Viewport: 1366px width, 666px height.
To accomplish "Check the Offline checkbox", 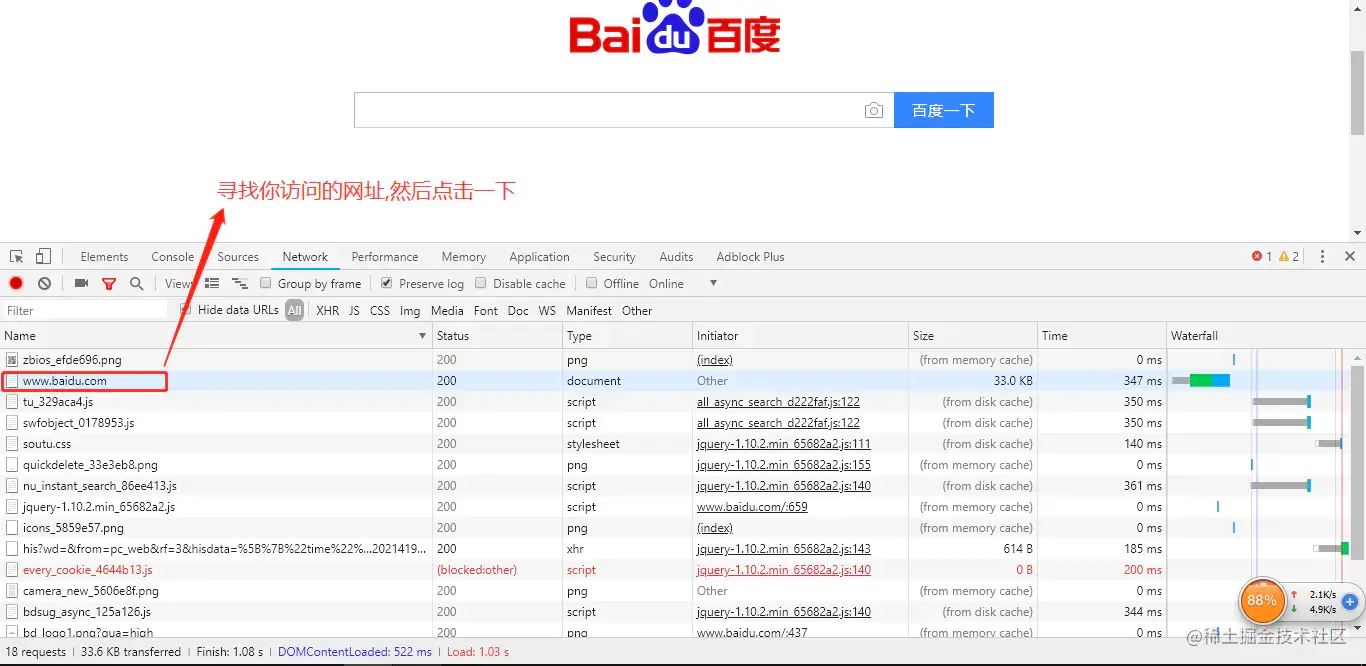I will [x=592, y=283].
